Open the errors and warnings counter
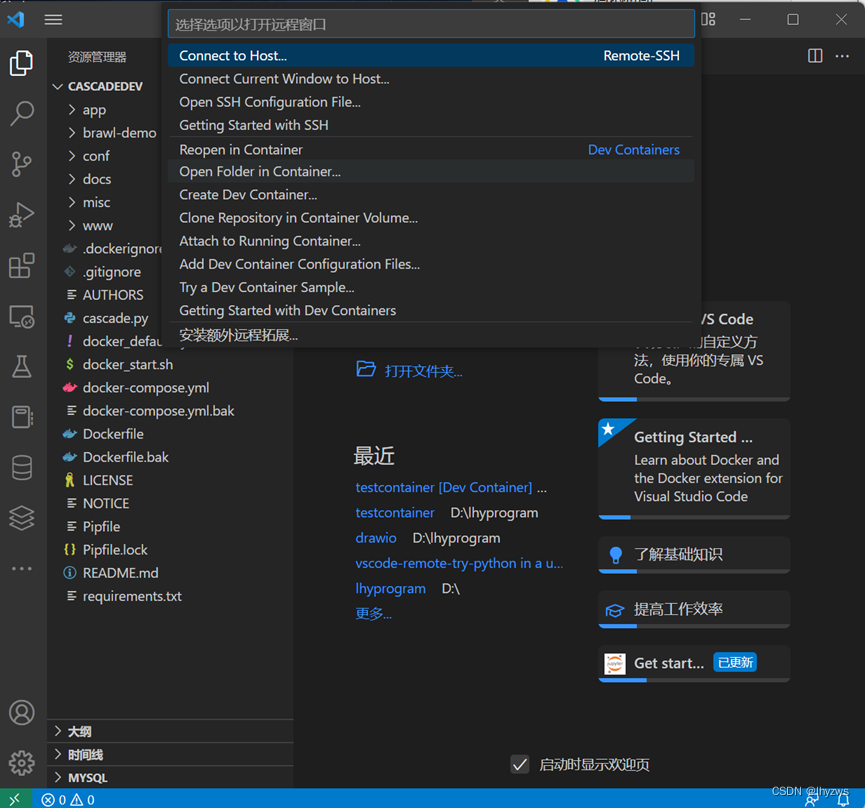Image resolution: width=865 pixels, height=808 pixels. click(x=68, y=800)
